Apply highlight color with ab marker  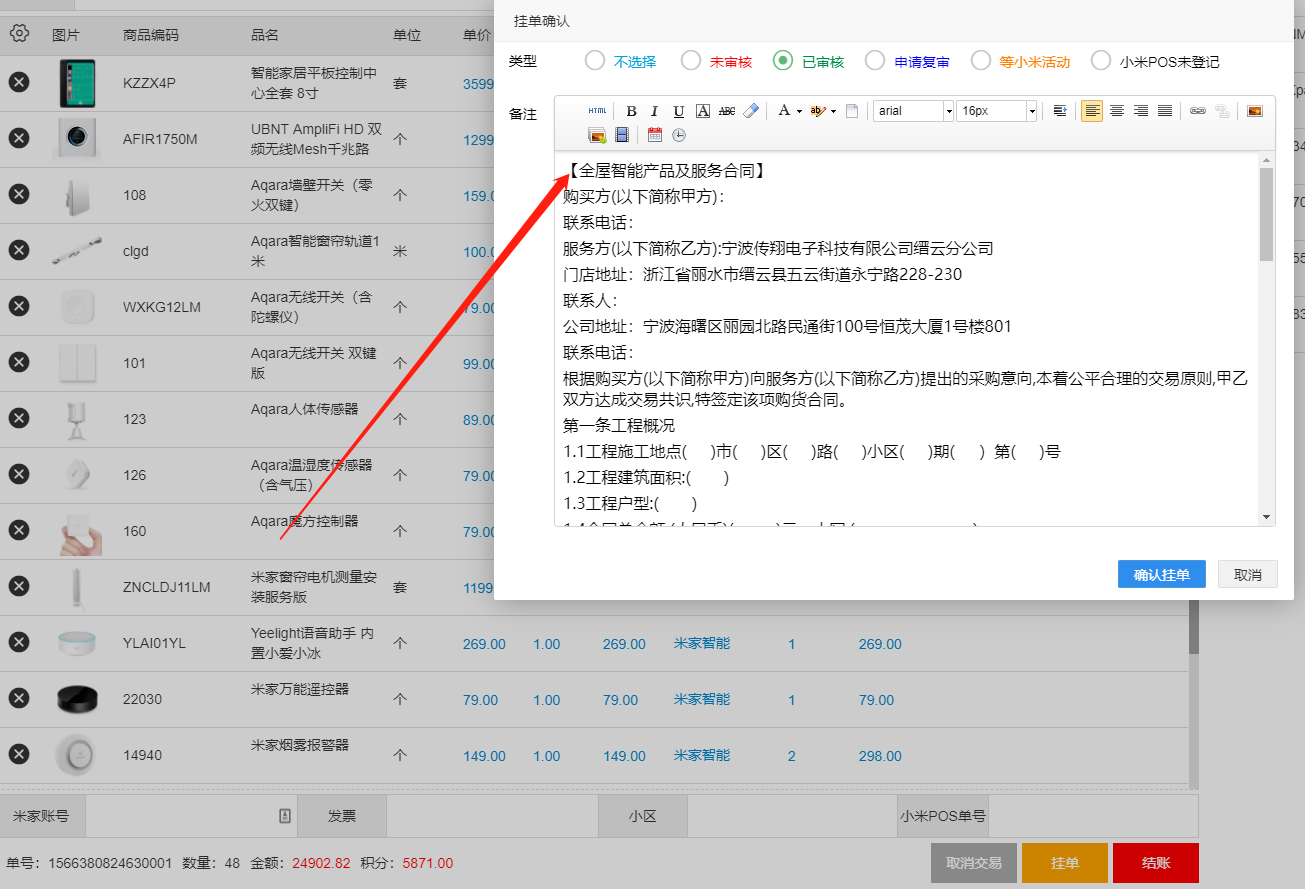[x=817, y=111]
